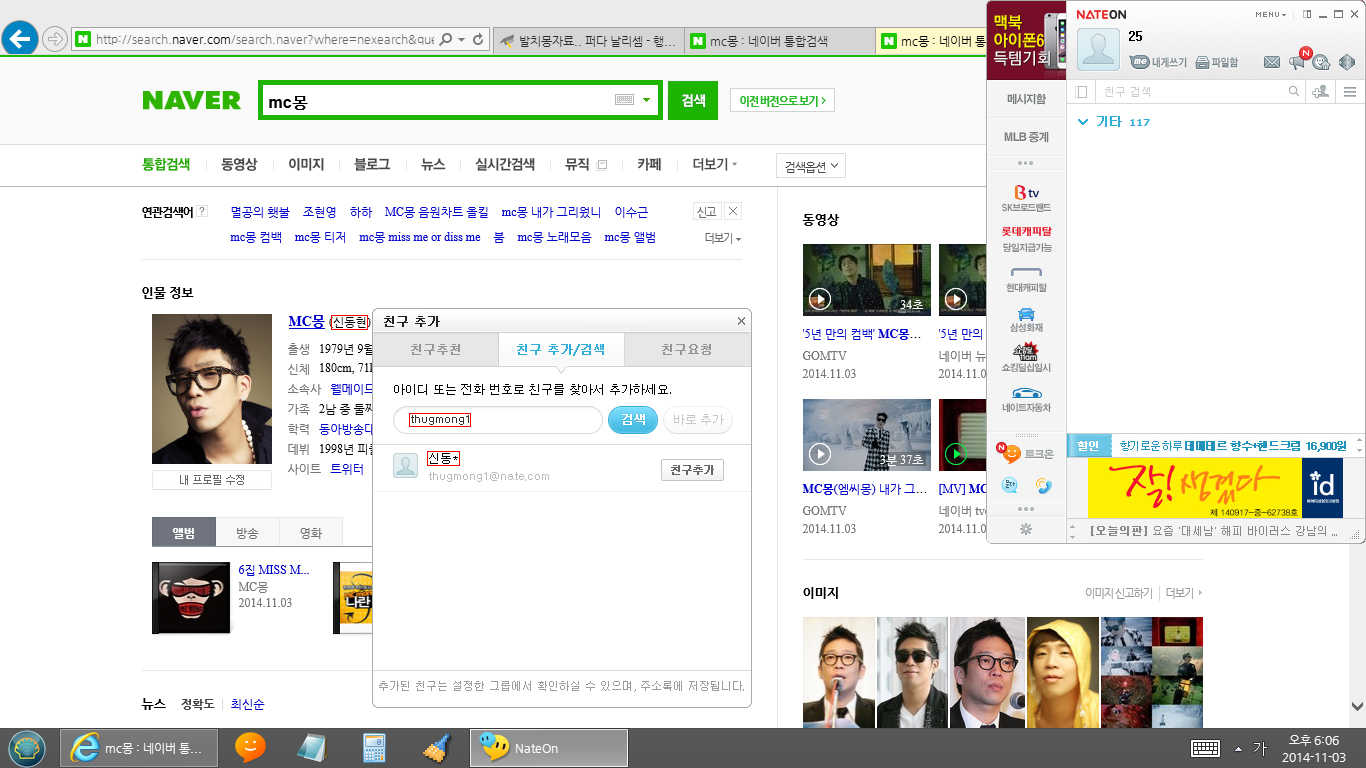Open the mail envelope icon in NateOn

pyautogui.click(x=1272, y=62)
